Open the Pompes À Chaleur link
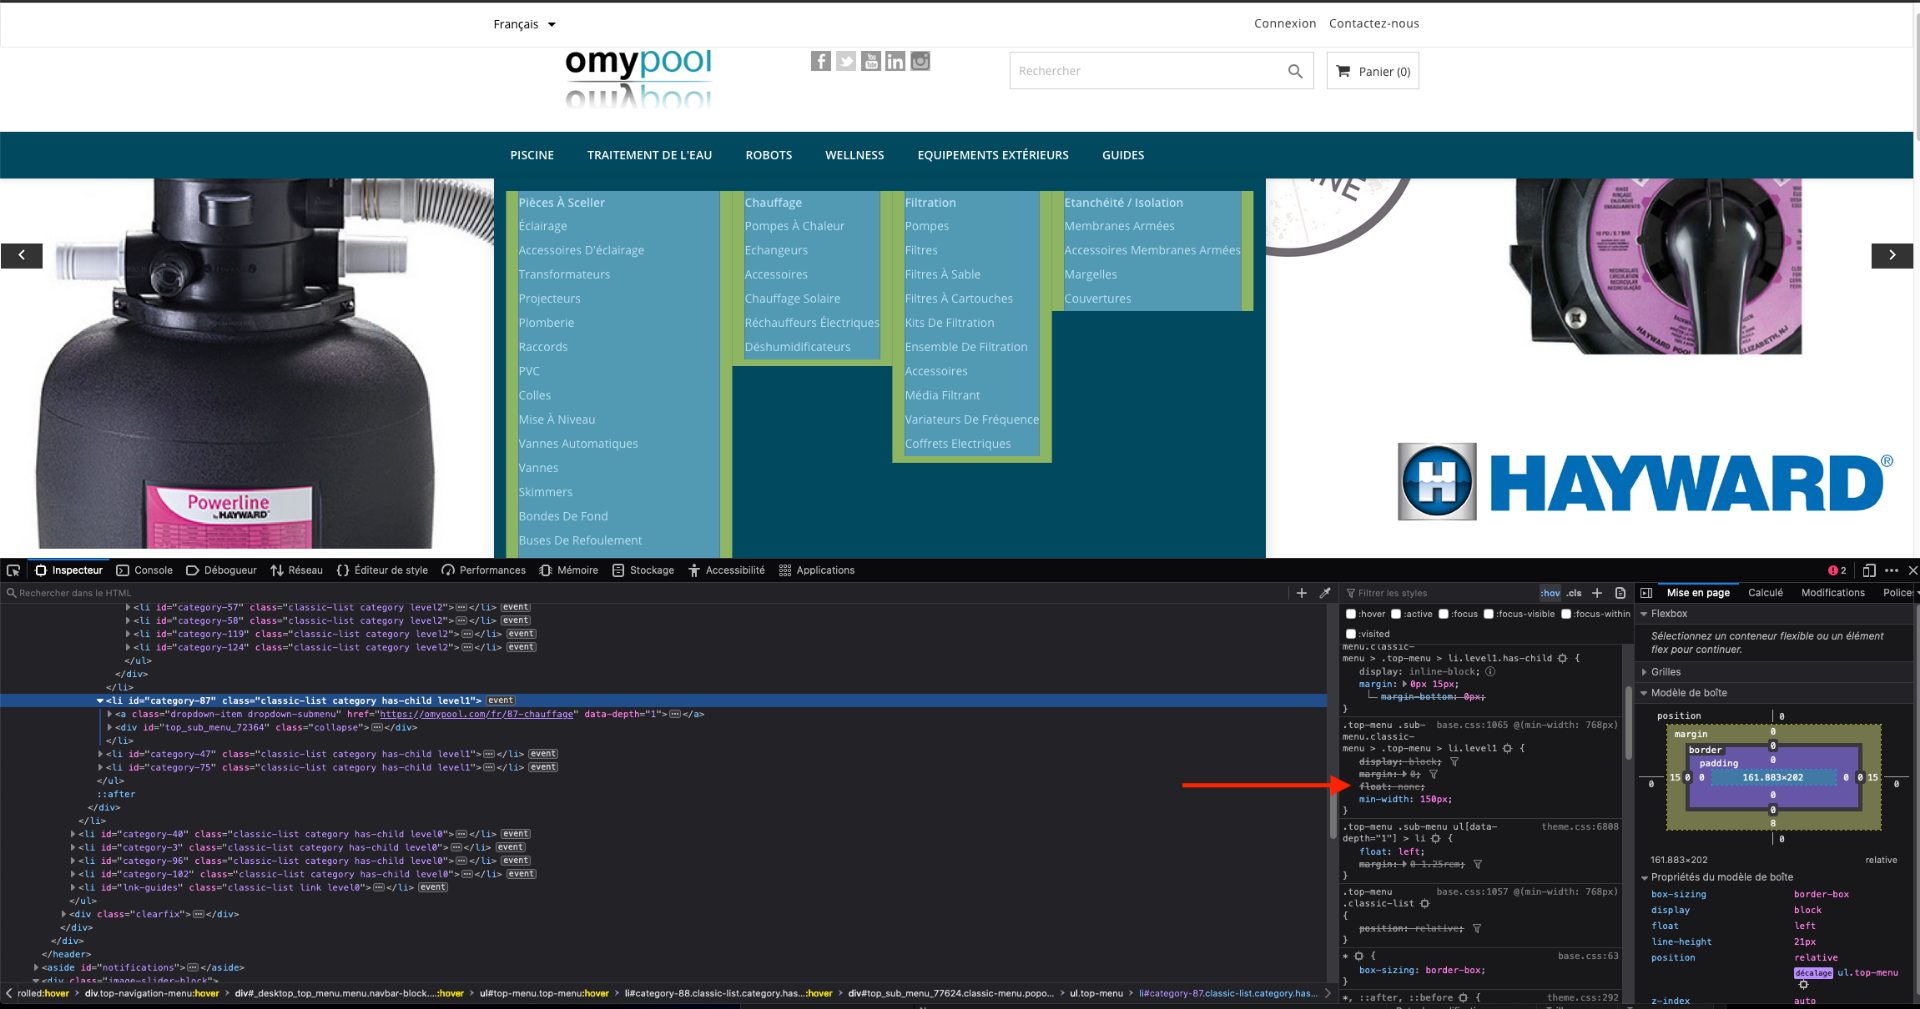Image resolution: width=1920 pixels, height=1009 pixels. [x=794, y=226]
